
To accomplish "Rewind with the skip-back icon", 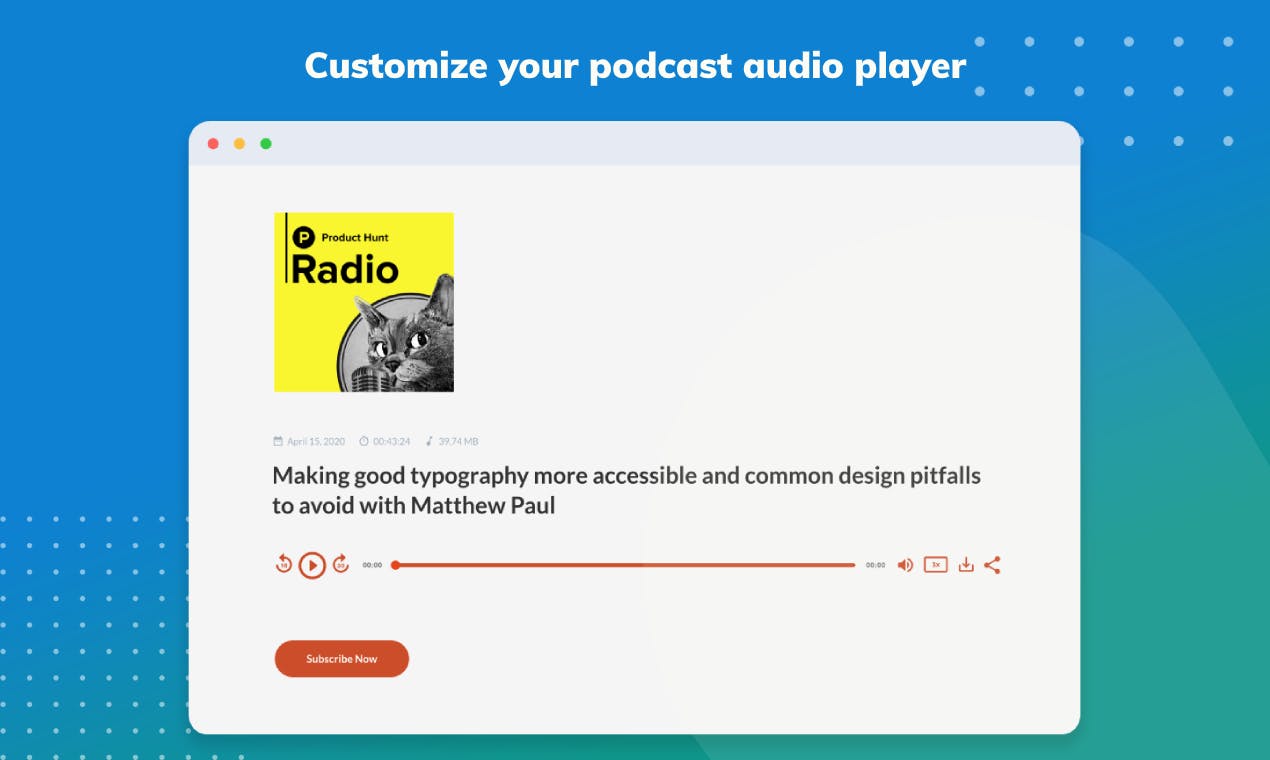I will [284, 564].
